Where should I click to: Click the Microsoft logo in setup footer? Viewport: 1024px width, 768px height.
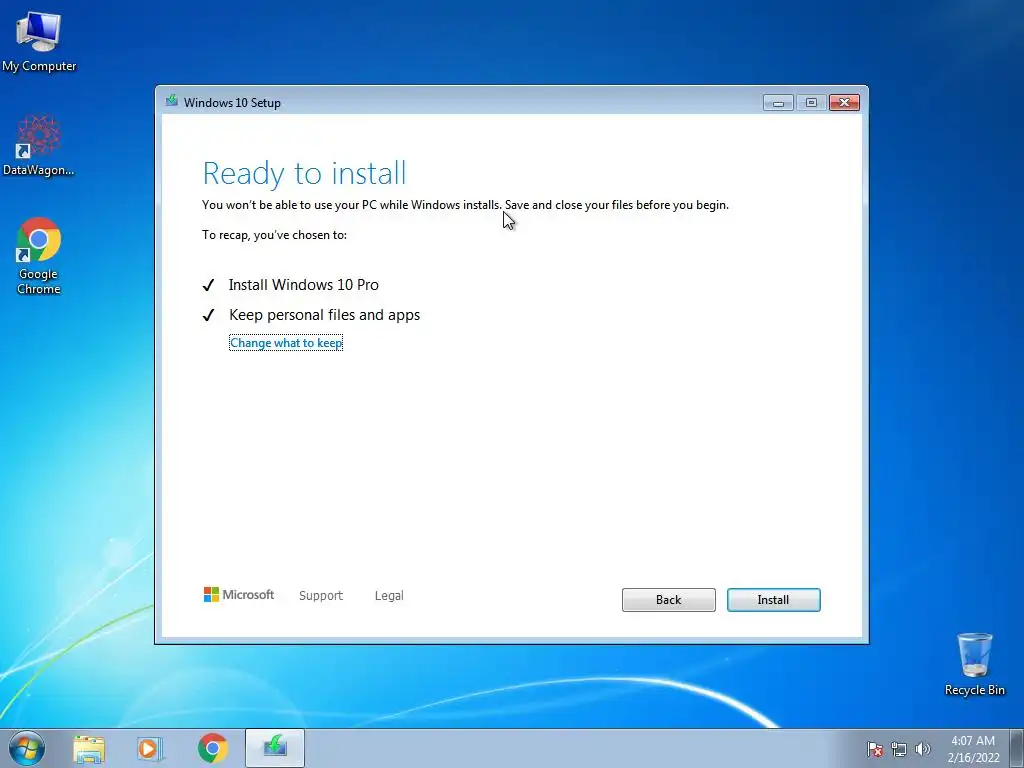tap(239, 595)
